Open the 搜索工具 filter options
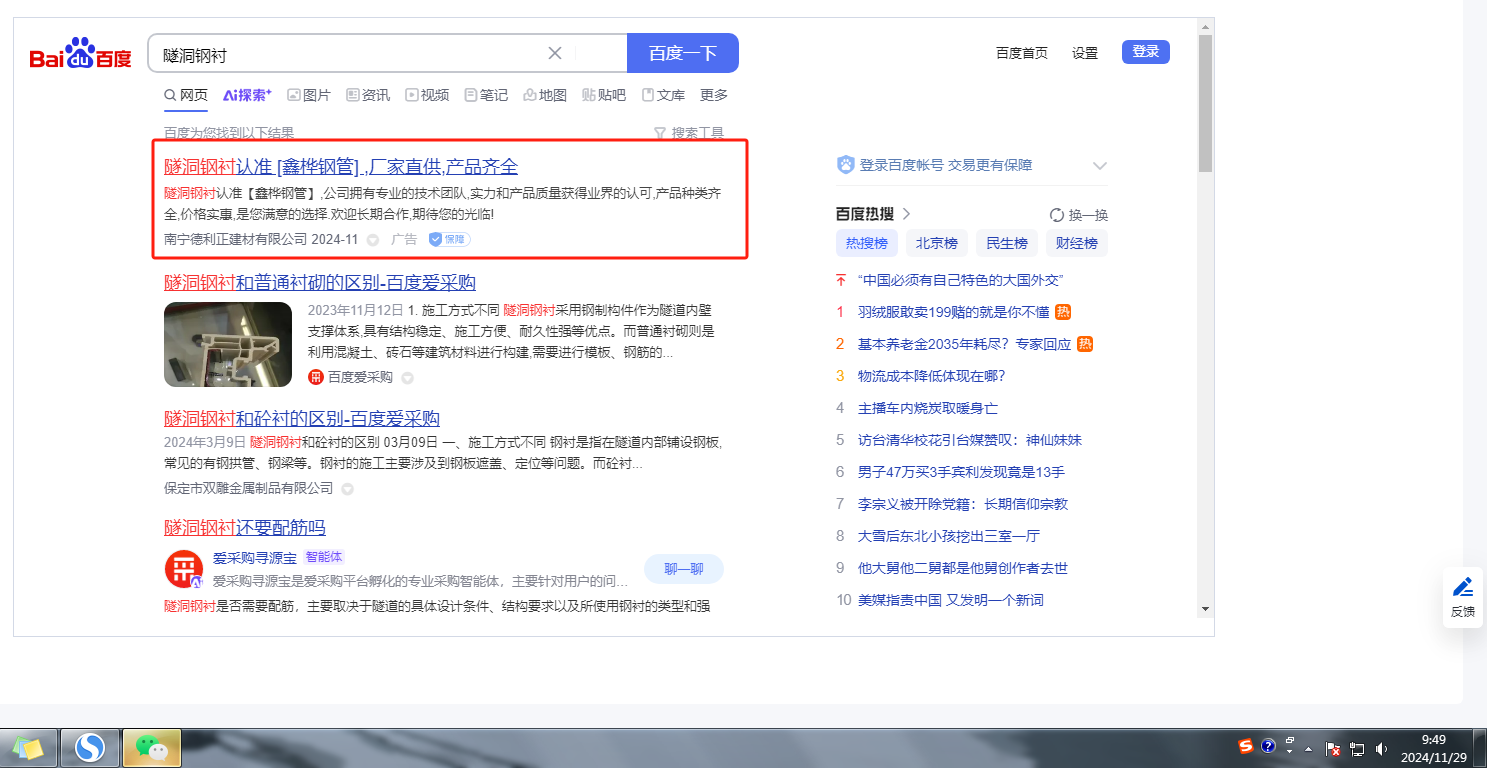Screen dimensions: 1487x768 [688, 133]
